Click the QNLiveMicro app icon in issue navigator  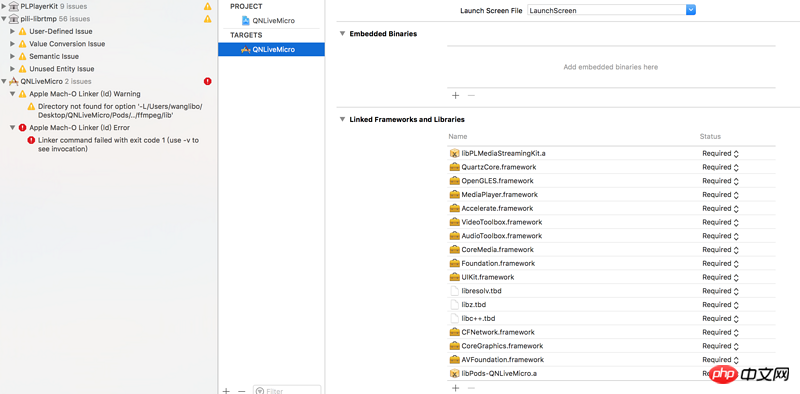[14, 81]
